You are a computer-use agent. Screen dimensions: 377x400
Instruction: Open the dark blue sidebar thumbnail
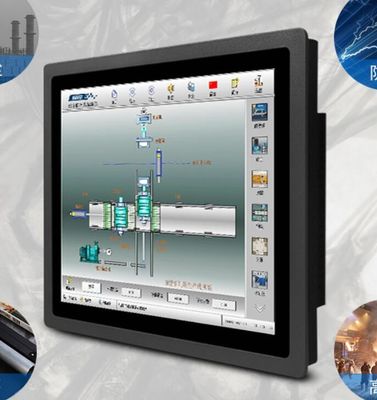click(260, 112)
